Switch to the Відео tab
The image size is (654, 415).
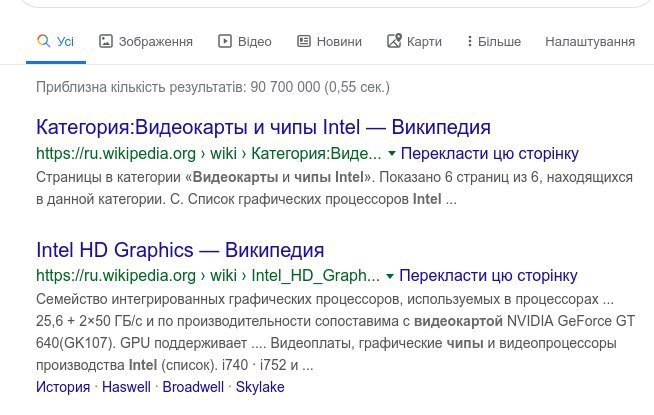[245, 41]
